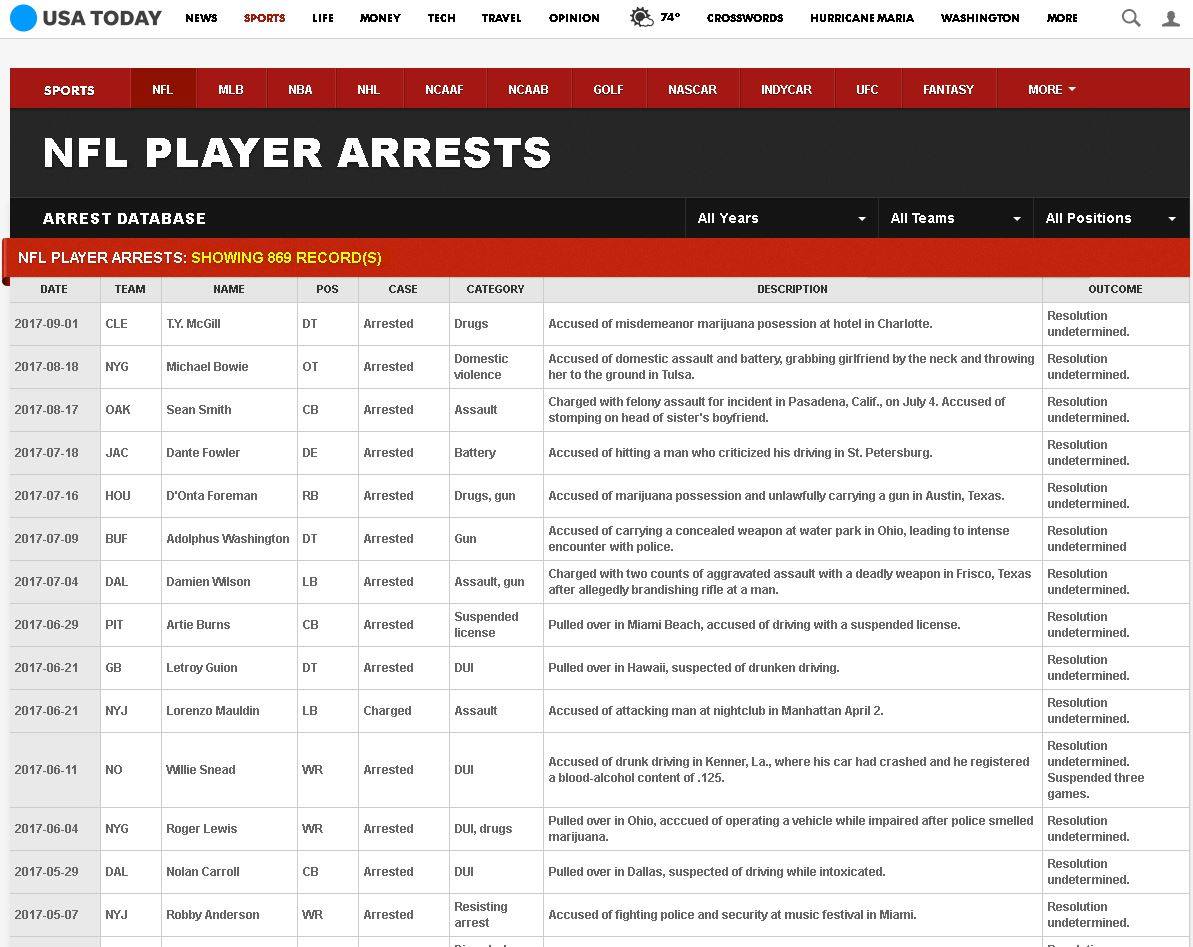Click the name Nolan Carroll
The width and height of the screenshot is (1193, 947).
coord(203,872)
